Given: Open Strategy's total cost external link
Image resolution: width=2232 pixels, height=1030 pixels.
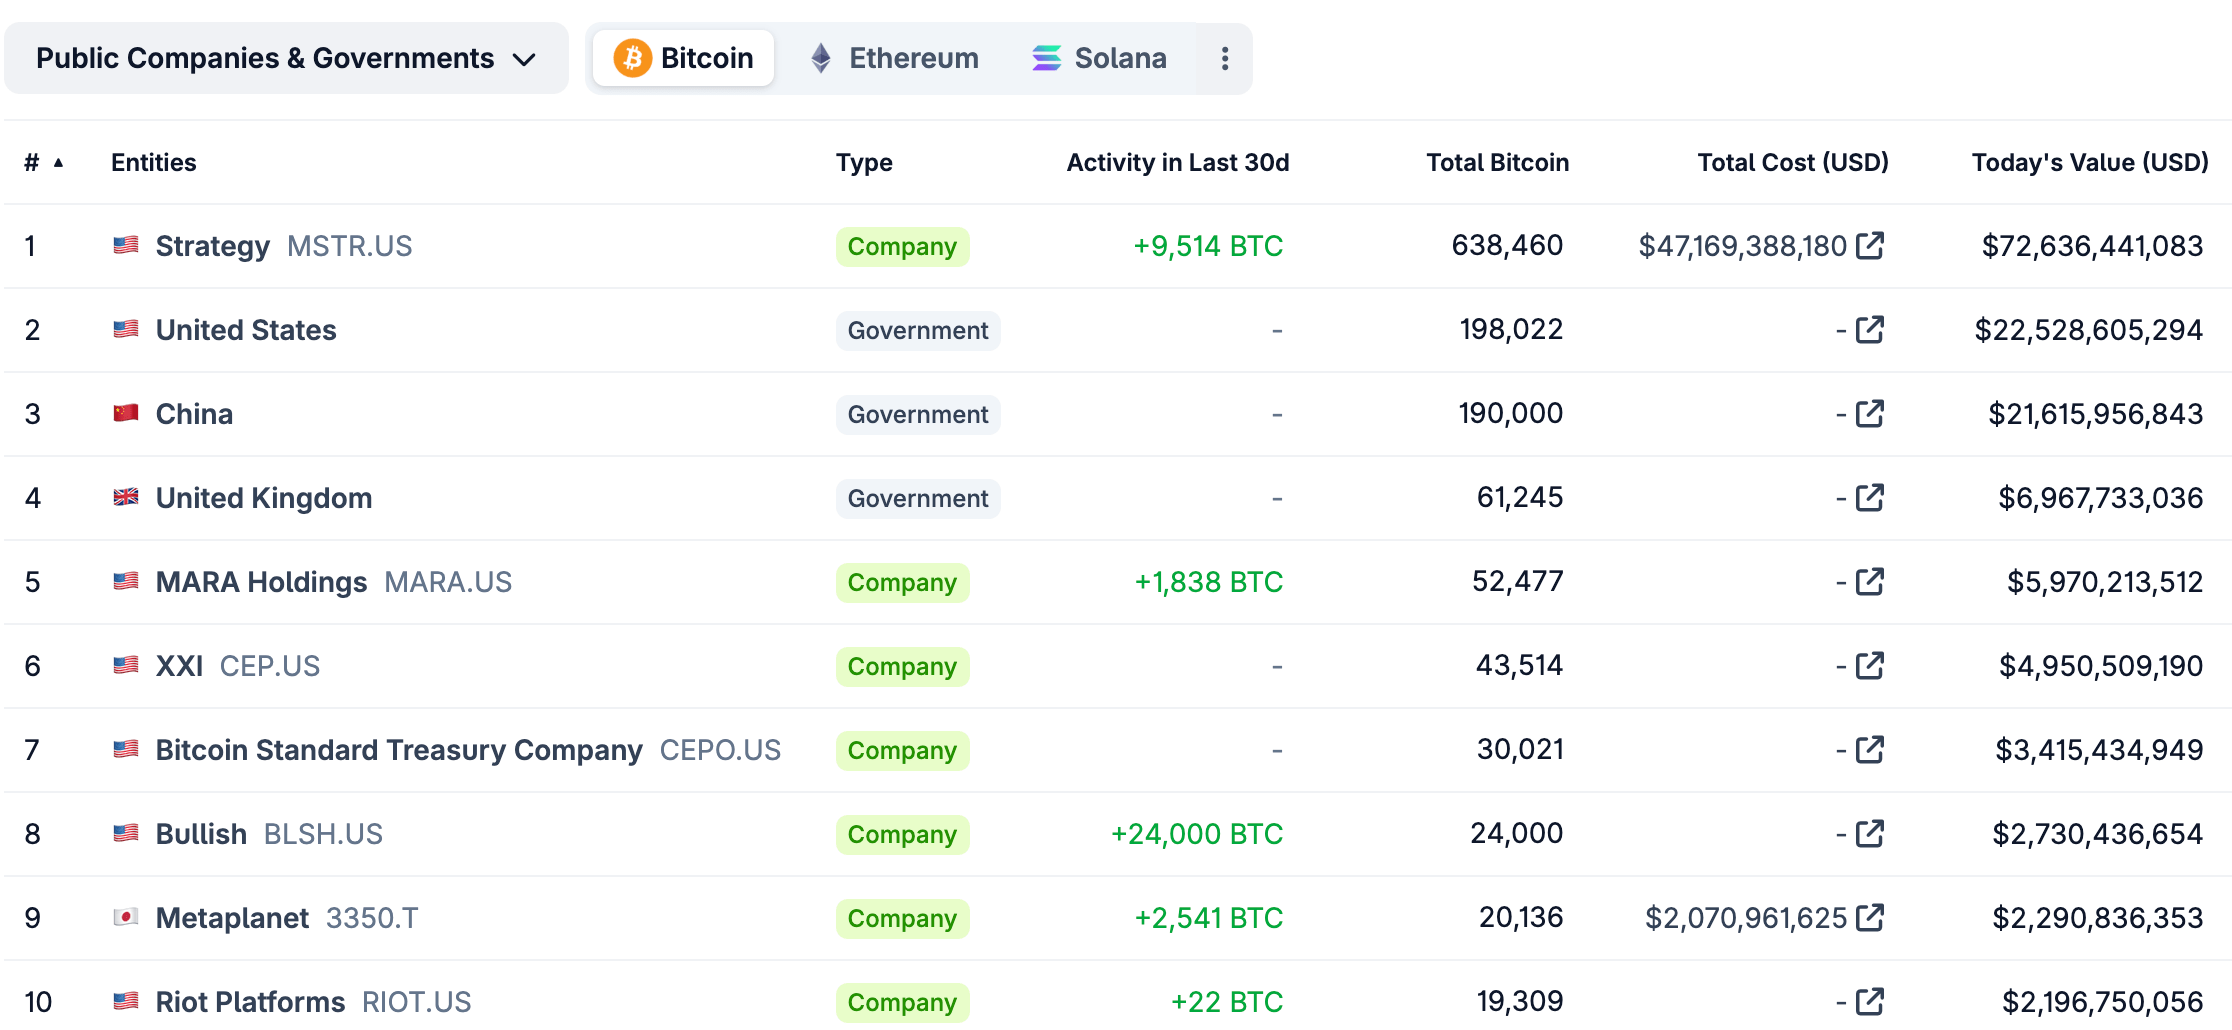Looking at the screenshot, I should point(1869,245).
